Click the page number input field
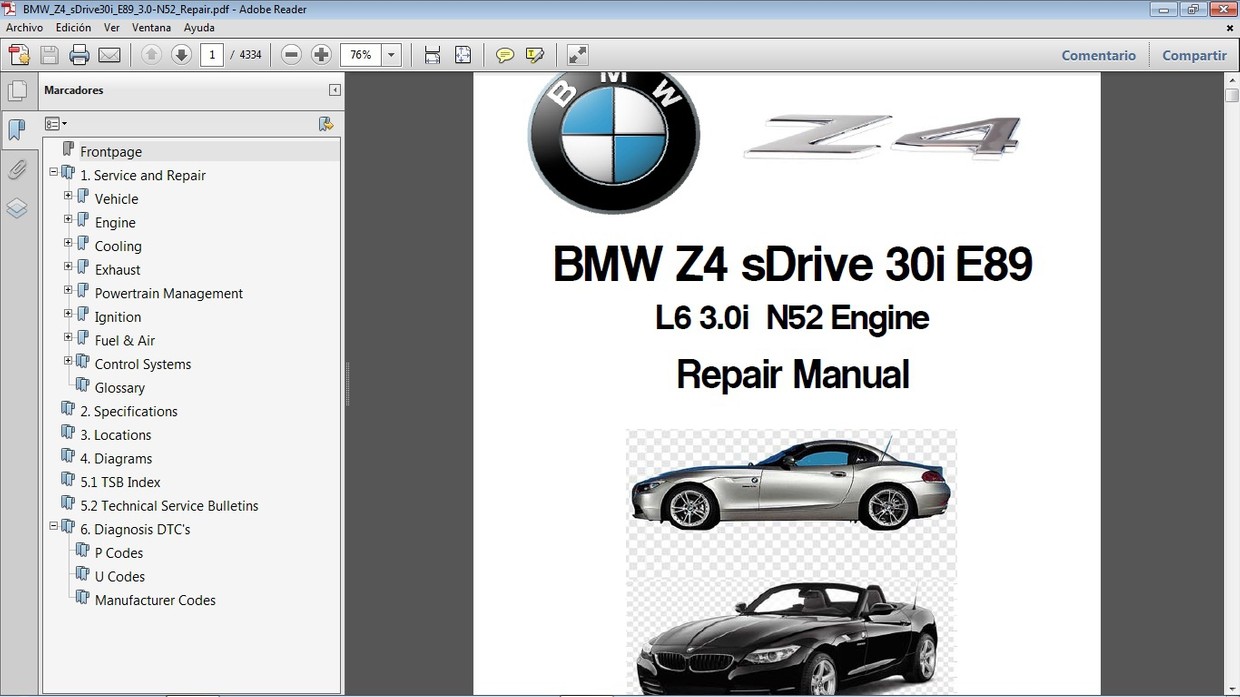This screenshot has width=1240, height=697. tap(211, 54)
